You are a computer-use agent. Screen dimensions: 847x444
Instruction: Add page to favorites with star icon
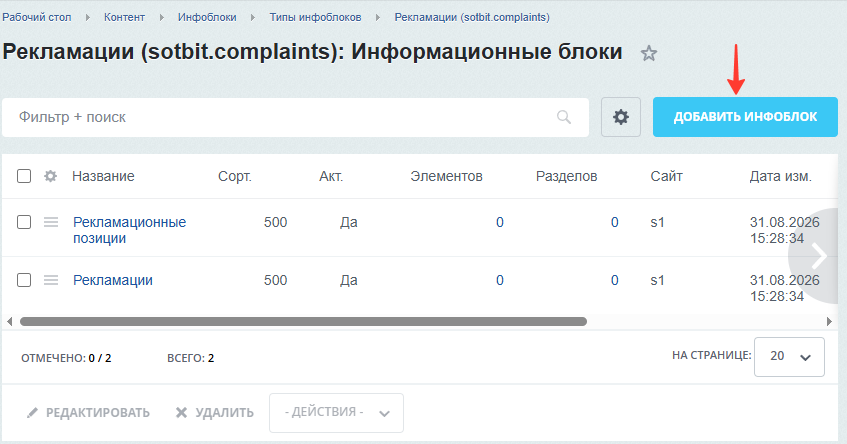click(649, 53)
